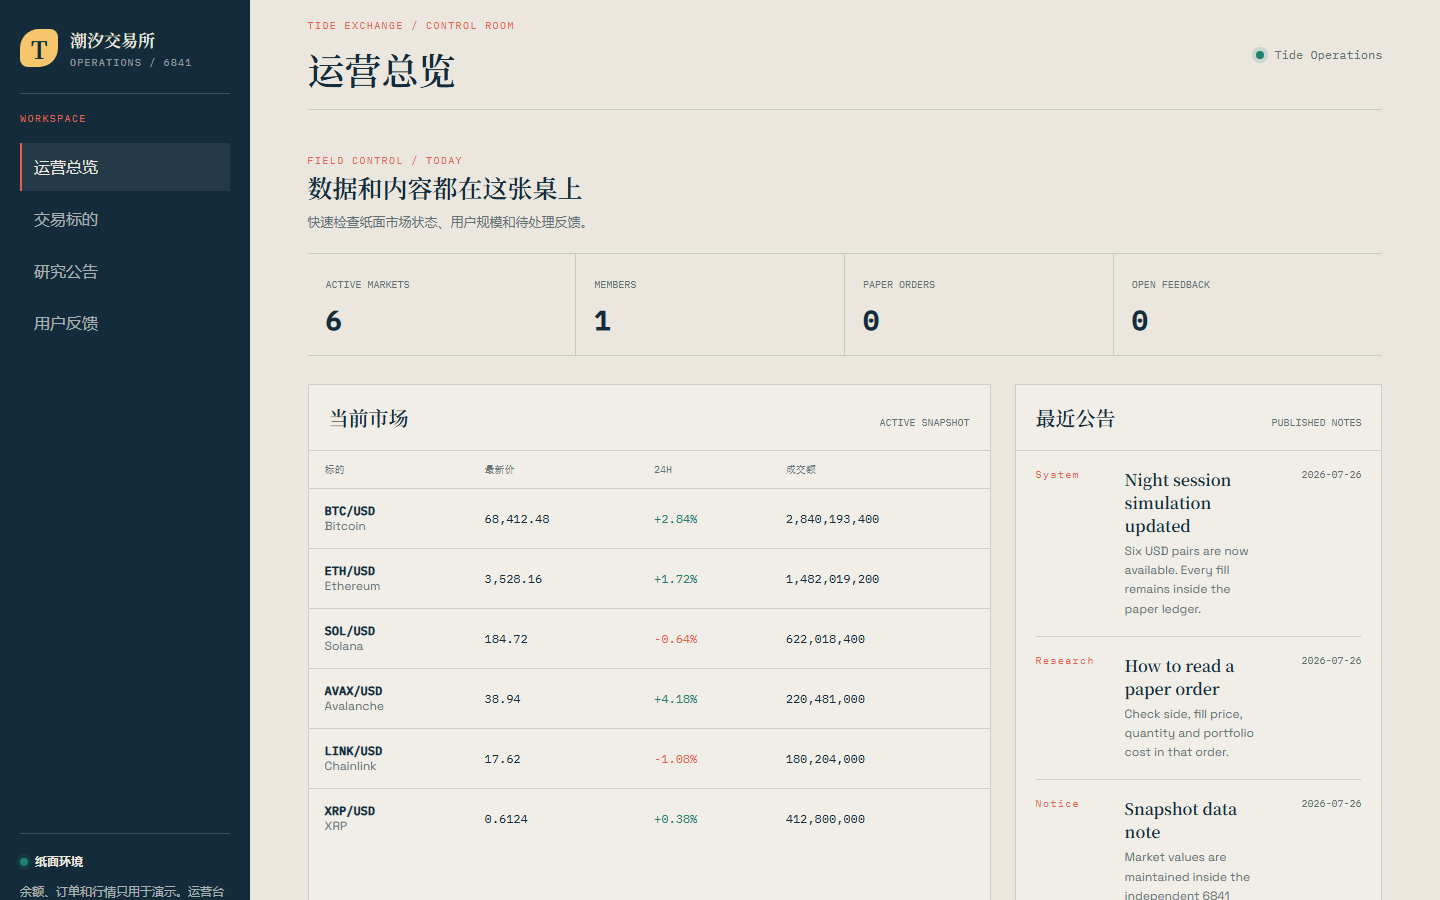Go to 研究公告 page
The height and width of the screenshot is (900, 1440).
[125, 271]
